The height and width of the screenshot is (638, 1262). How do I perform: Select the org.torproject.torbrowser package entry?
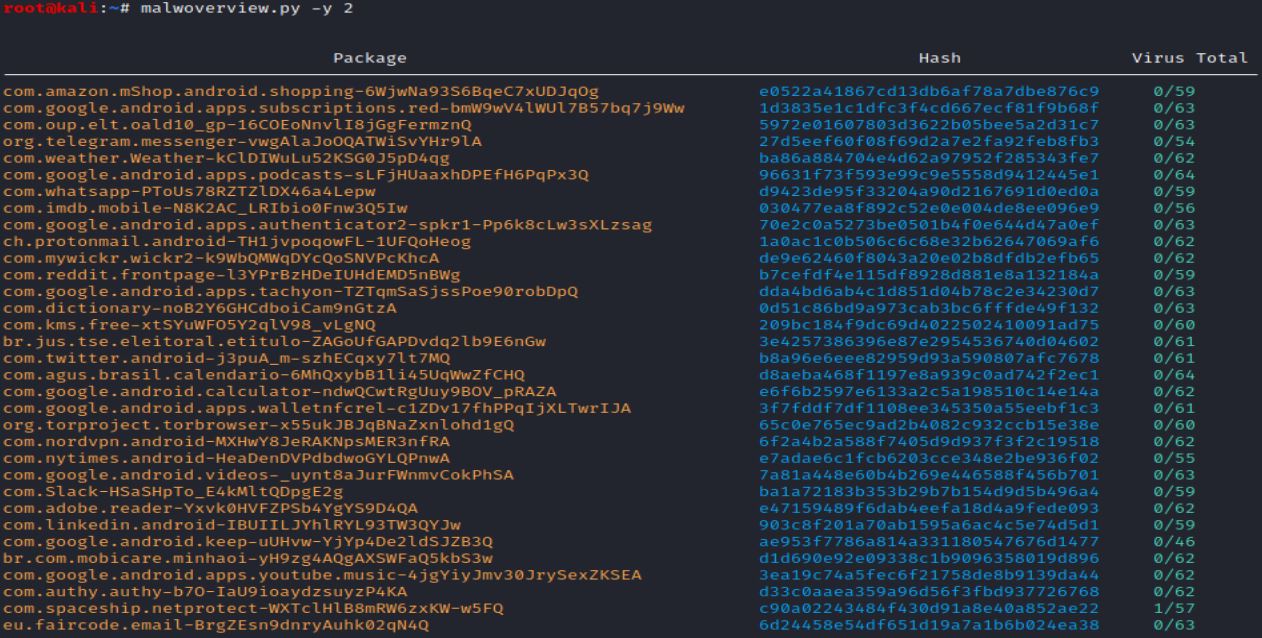click(x=258, y=423)
